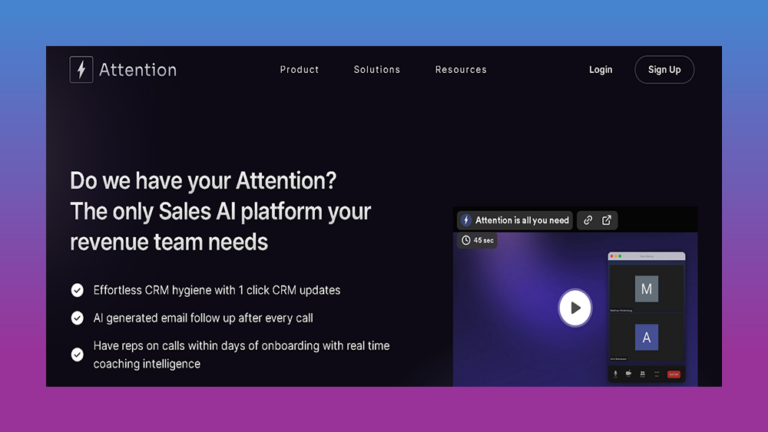The width and height of the screenshot is (768, 432).
Task: Click 'Effortless CRM hygiene with 1 click CRM updates'
Action: [216, 290]
